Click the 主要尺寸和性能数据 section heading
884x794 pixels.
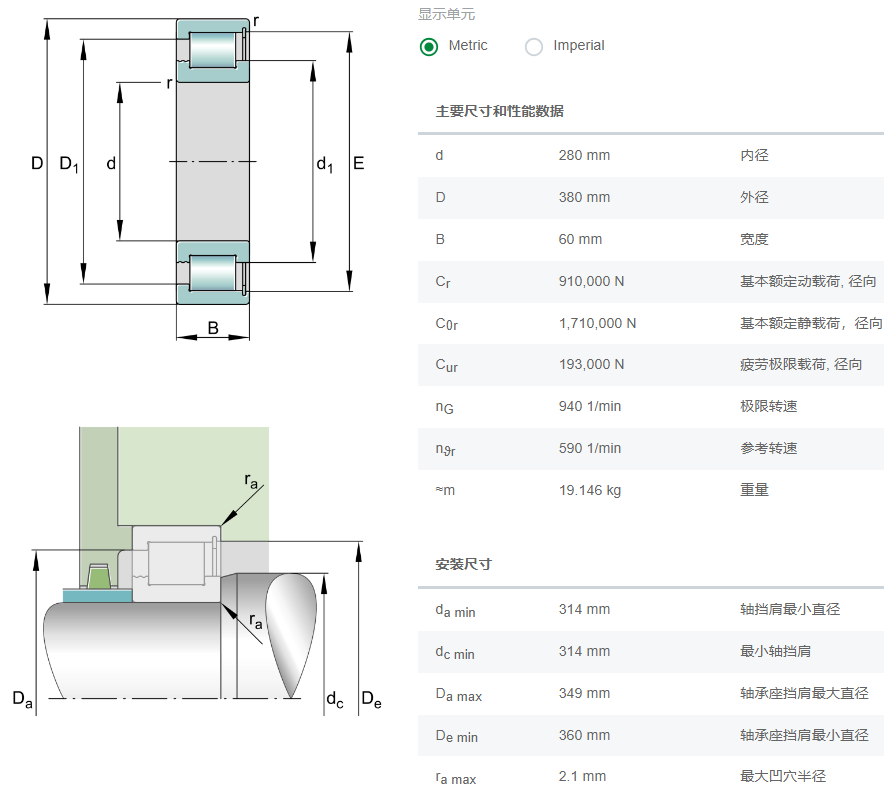(500, 111)
